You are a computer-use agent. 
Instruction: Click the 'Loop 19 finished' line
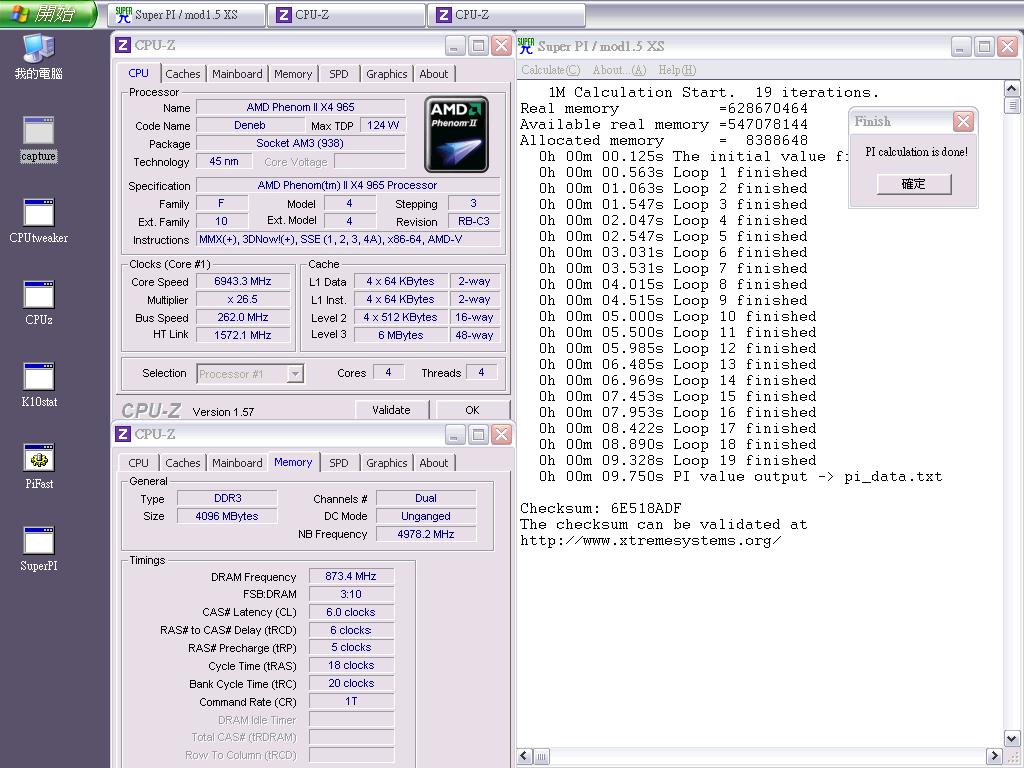[x=677, y=460]
